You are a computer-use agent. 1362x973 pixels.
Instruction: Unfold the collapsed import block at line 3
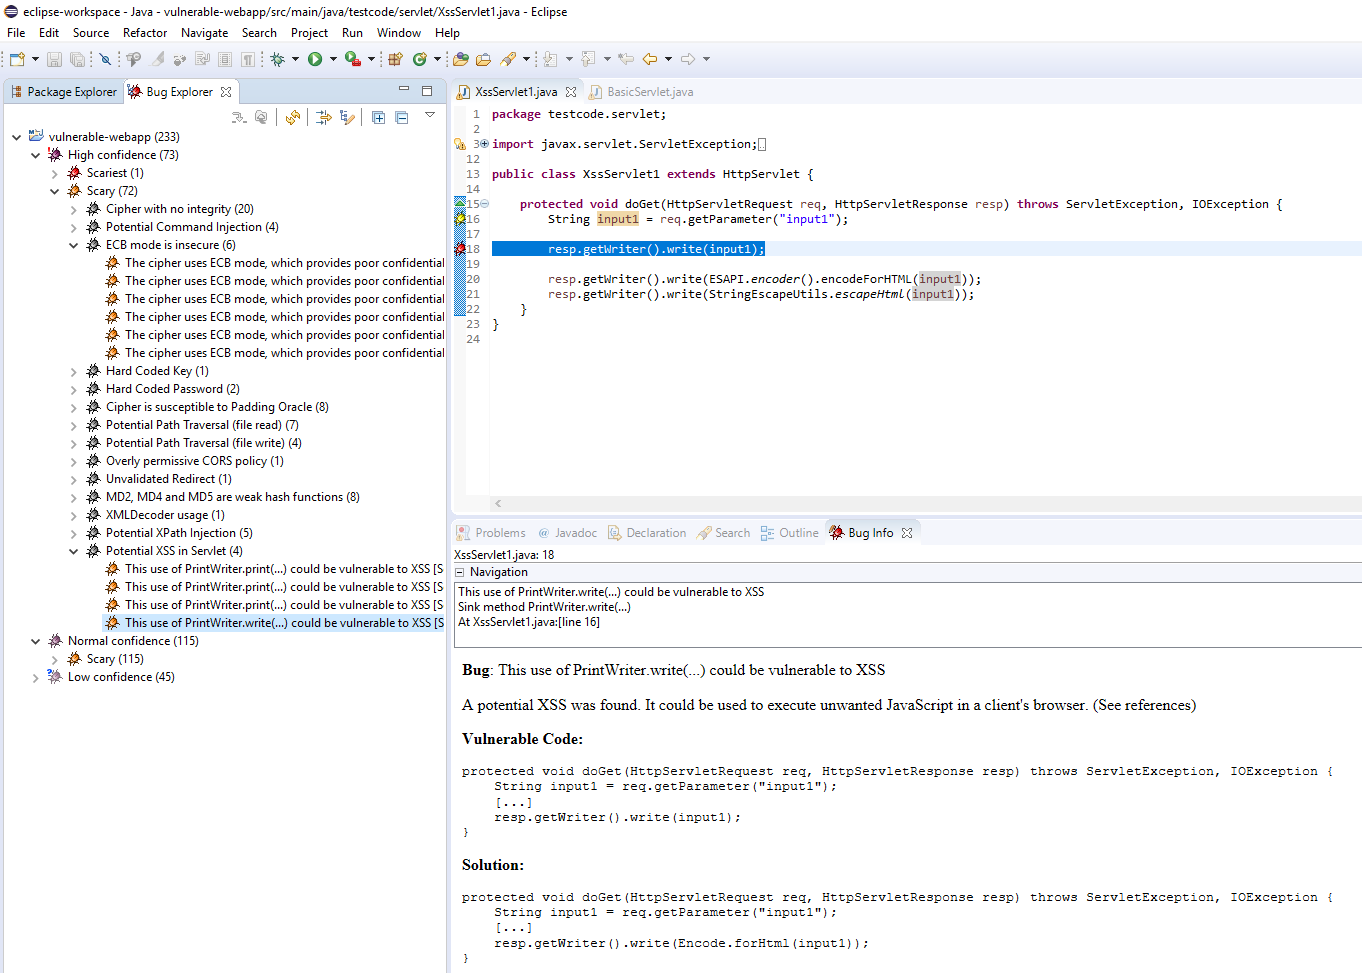[485, 144]
